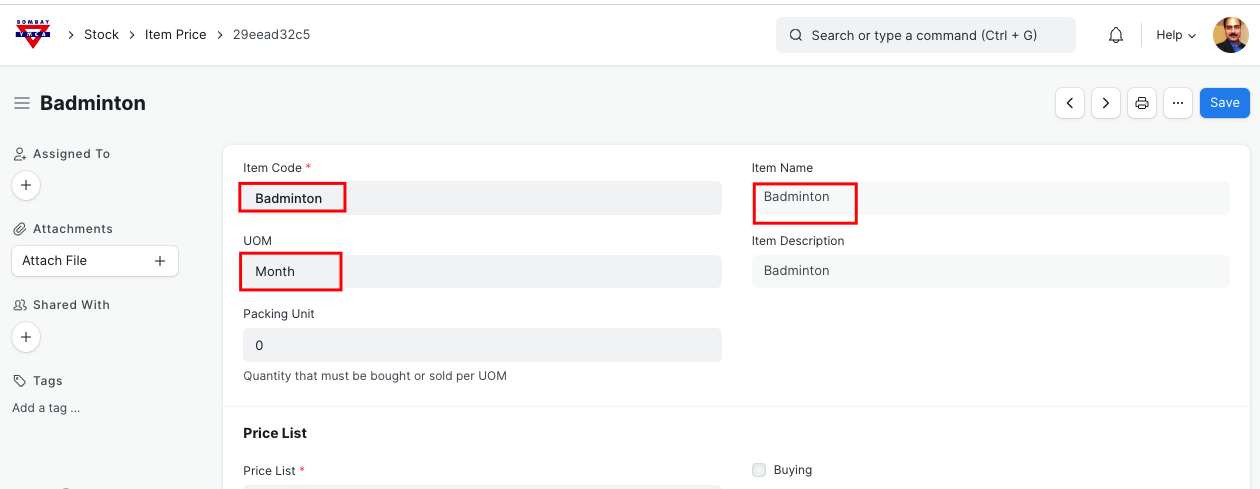Toggle the sidebar hamburger icon
The height and width of the screenshot is (489, 1260).
[21, 103]
